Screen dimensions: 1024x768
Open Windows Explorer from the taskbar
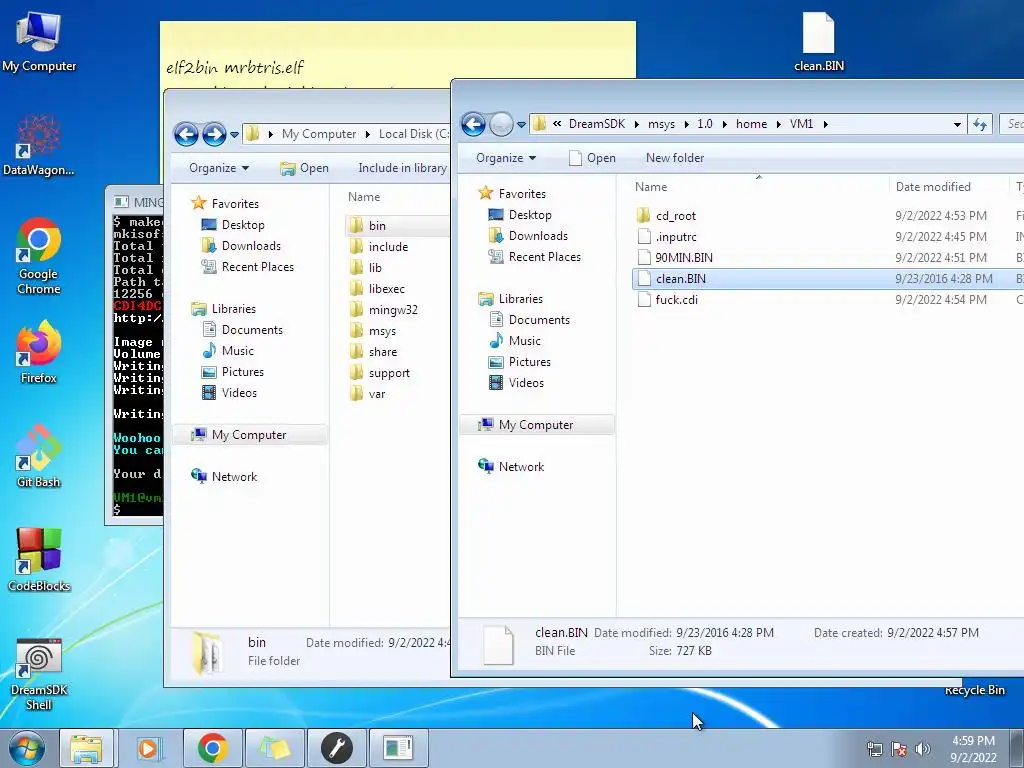(86, 748)
